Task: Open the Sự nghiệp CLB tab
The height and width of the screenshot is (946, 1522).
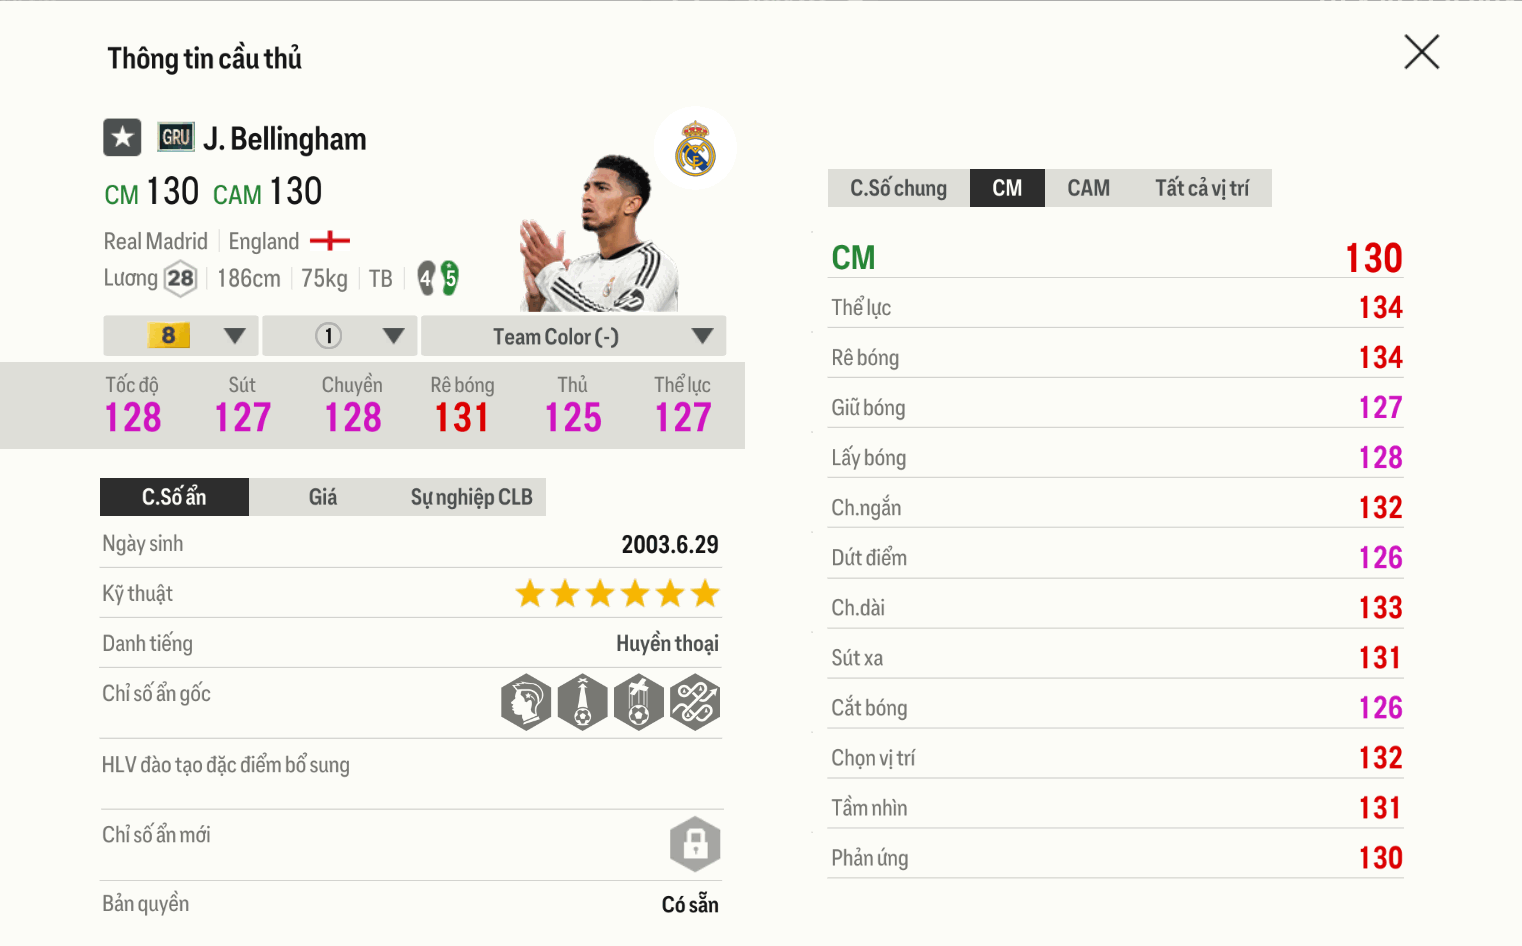Action: [x=471, y=497]
